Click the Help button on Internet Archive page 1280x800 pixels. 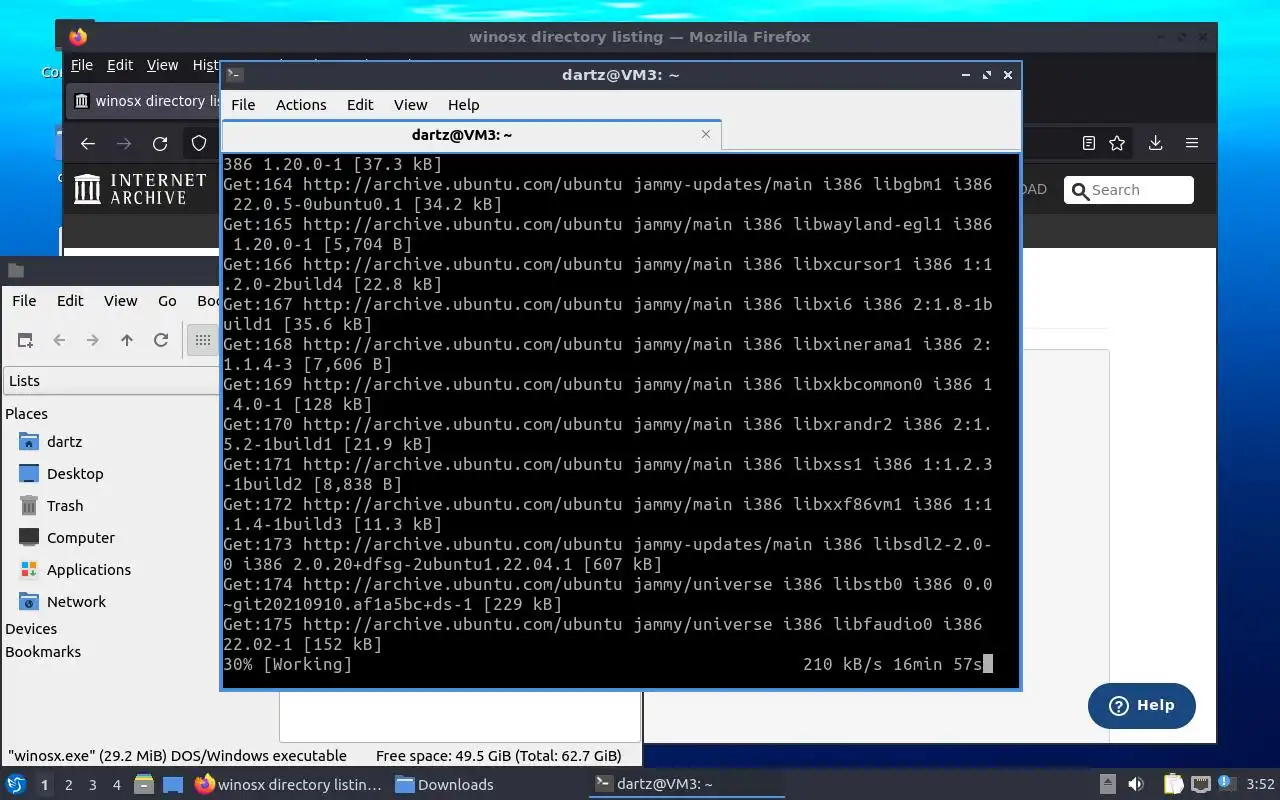coord(1142,705)
